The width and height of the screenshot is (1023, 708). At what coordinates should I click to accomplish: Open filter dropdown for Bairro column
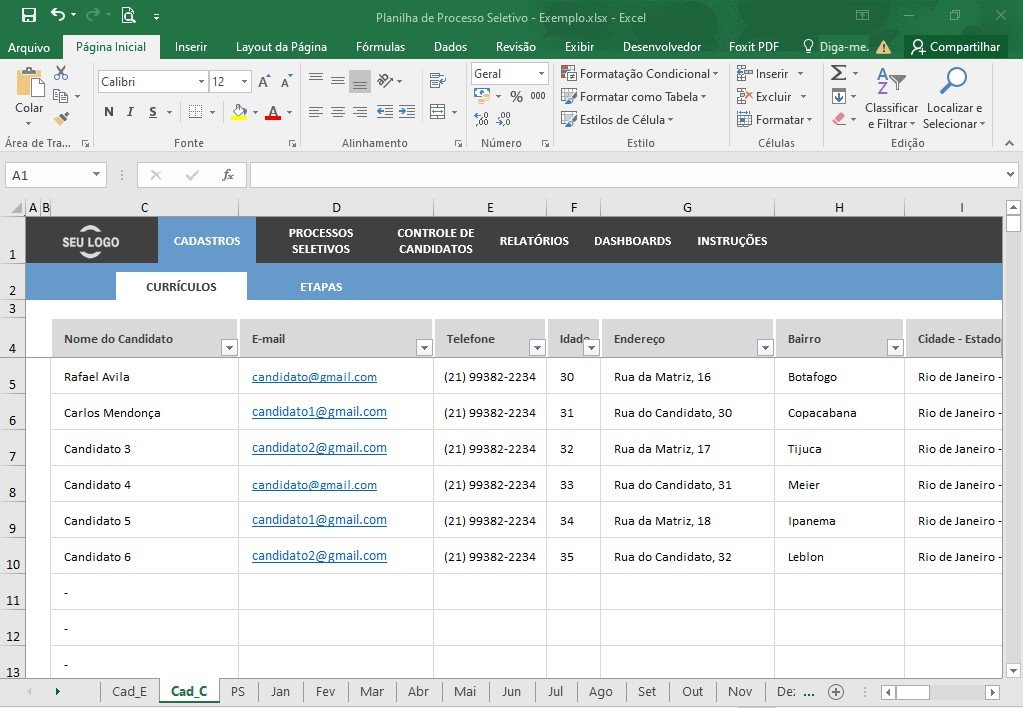point(895,348)
